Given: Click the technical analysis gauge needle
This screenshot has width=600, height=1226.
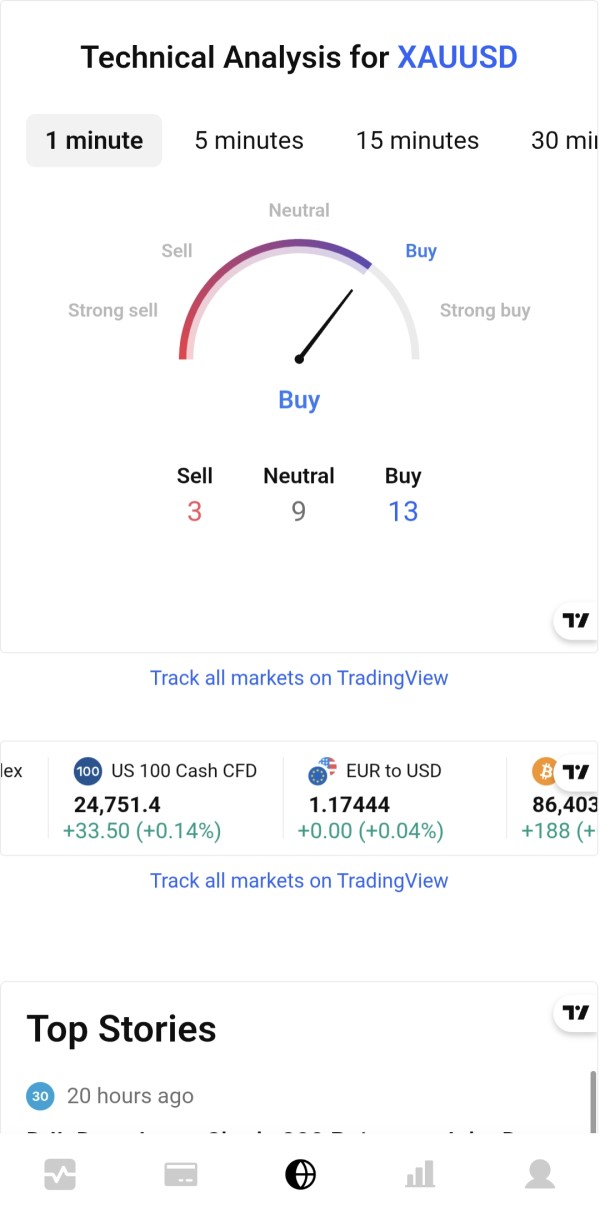Looking at the screenshot, I should [326, 324].
